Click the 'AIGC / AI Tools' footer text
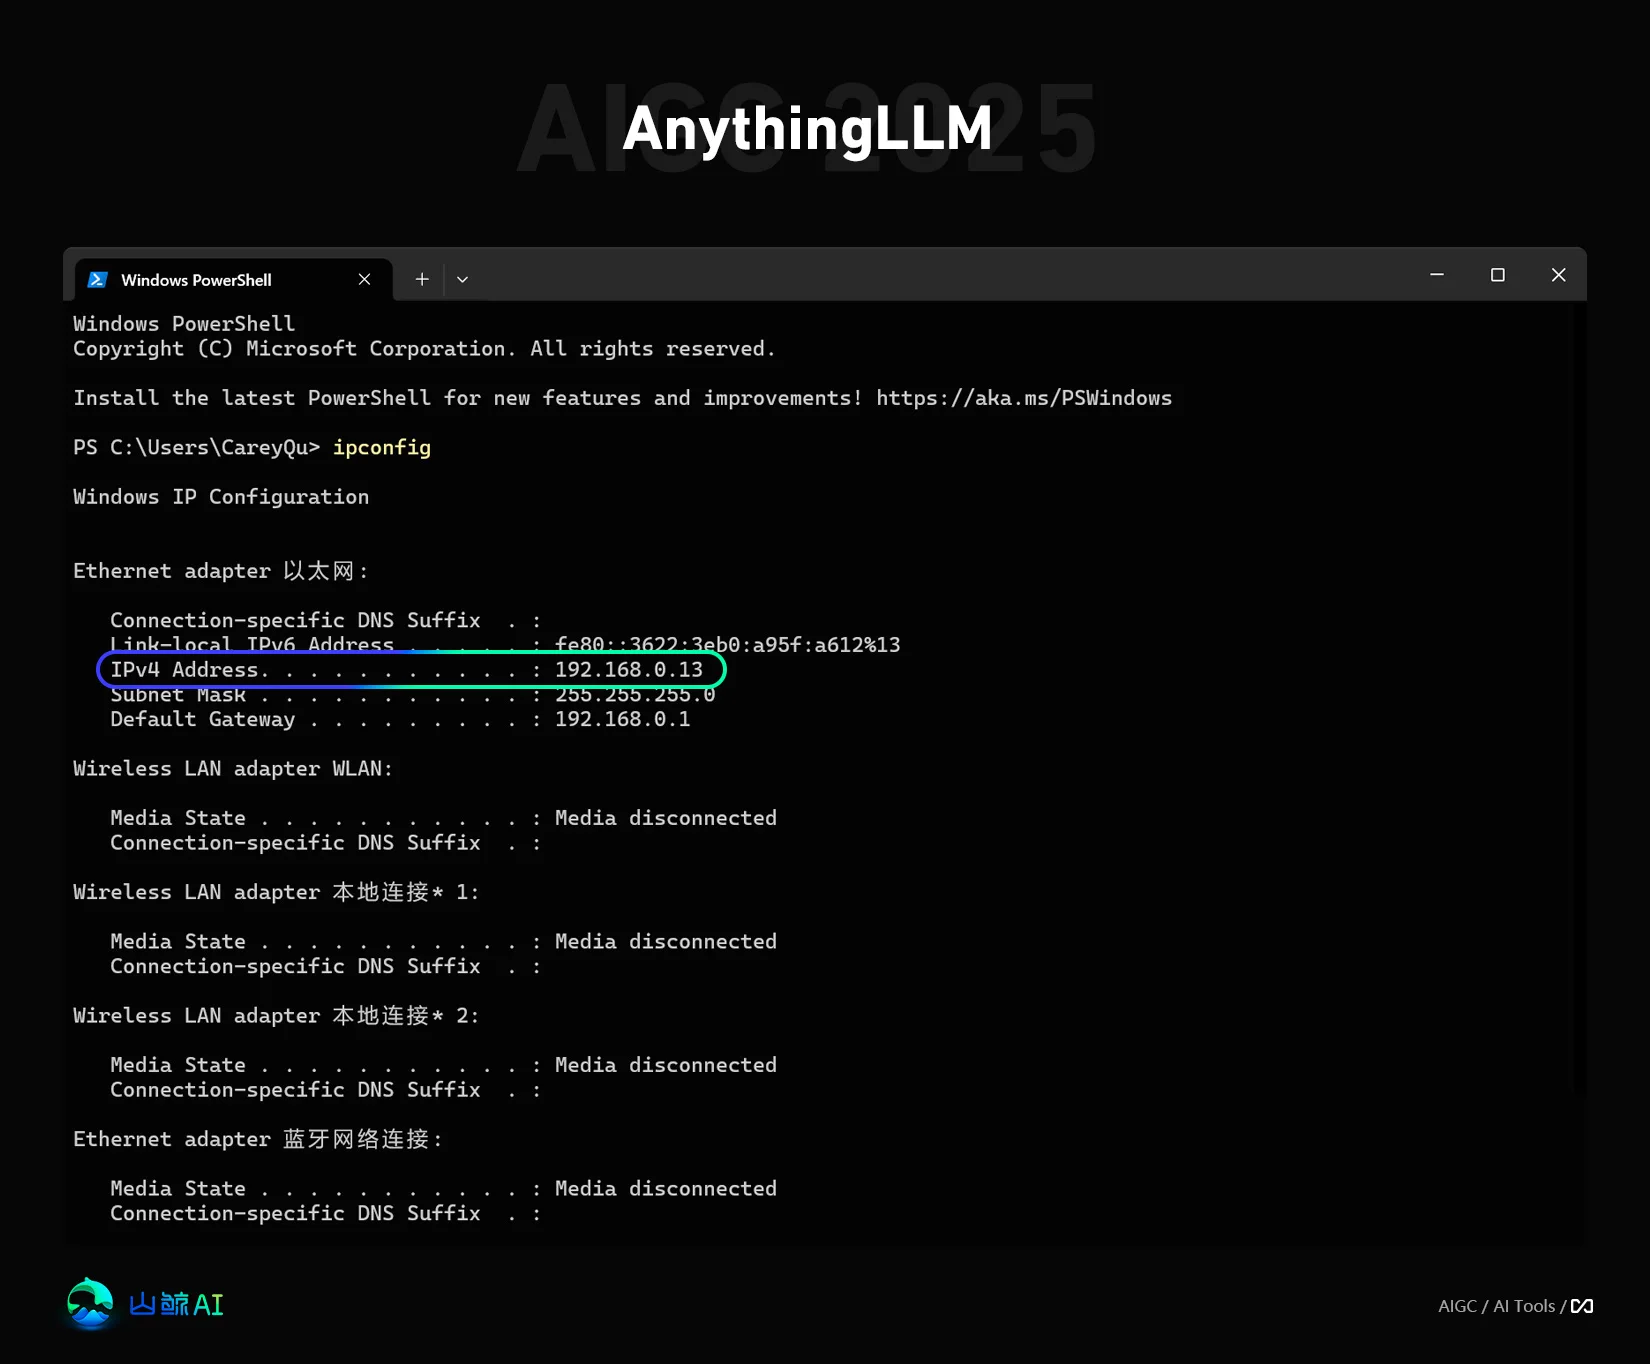 click(1497, 1306)
